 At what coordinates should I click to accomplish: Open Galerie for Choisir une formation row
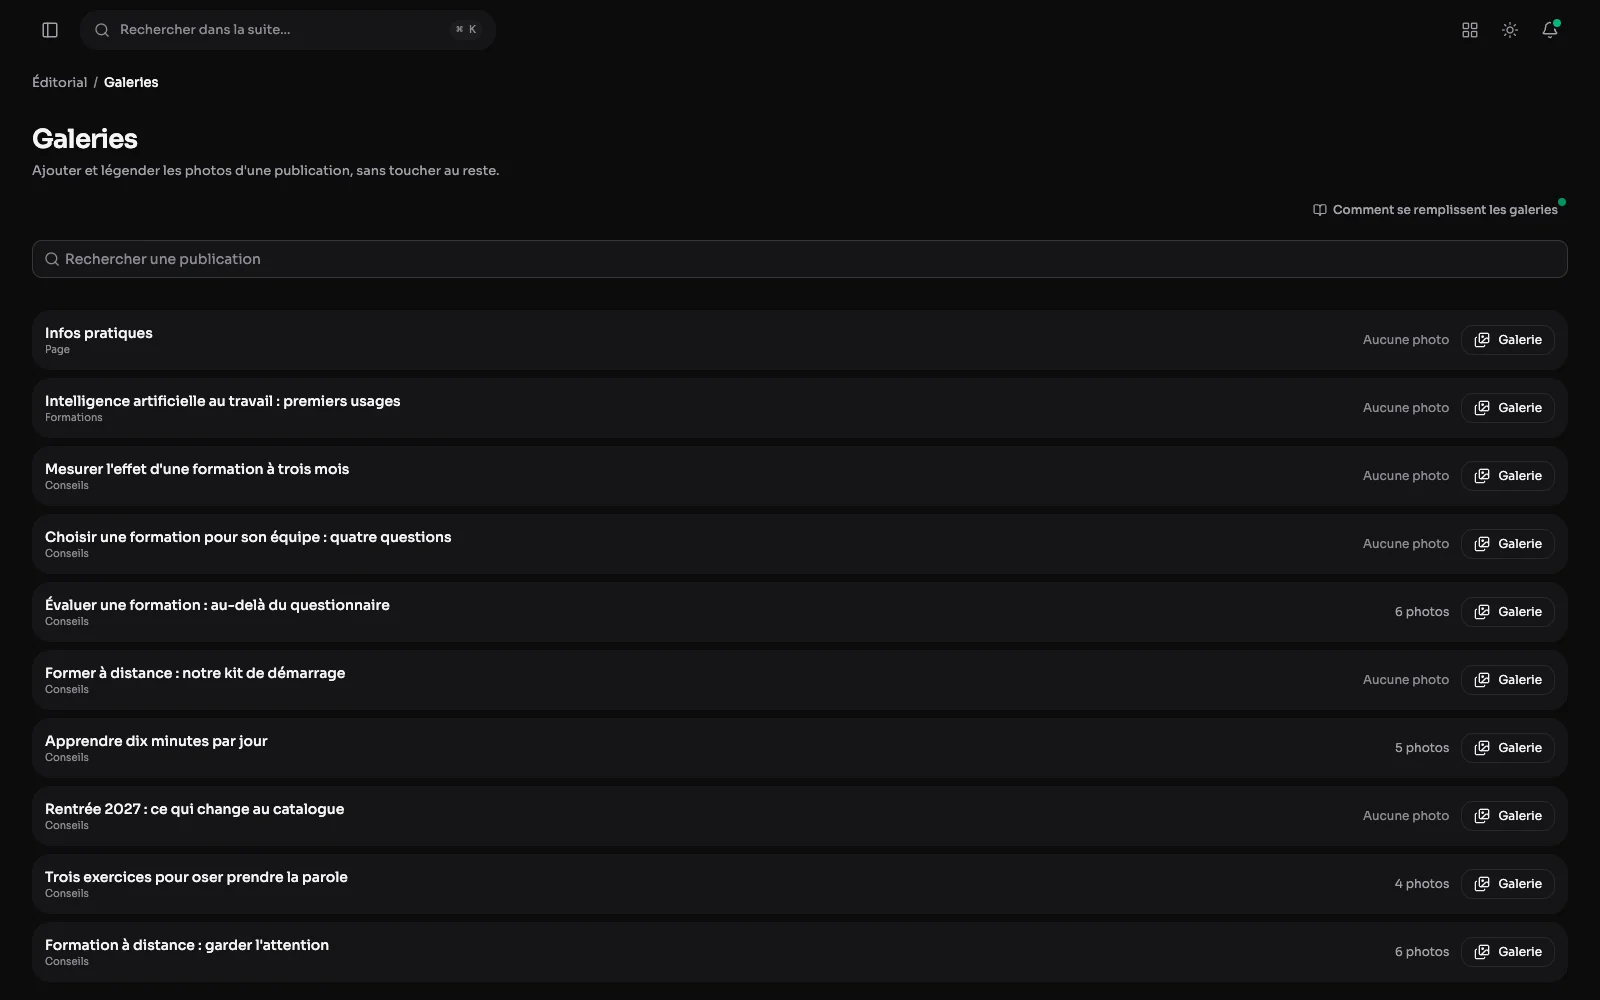coord(1508,544)
